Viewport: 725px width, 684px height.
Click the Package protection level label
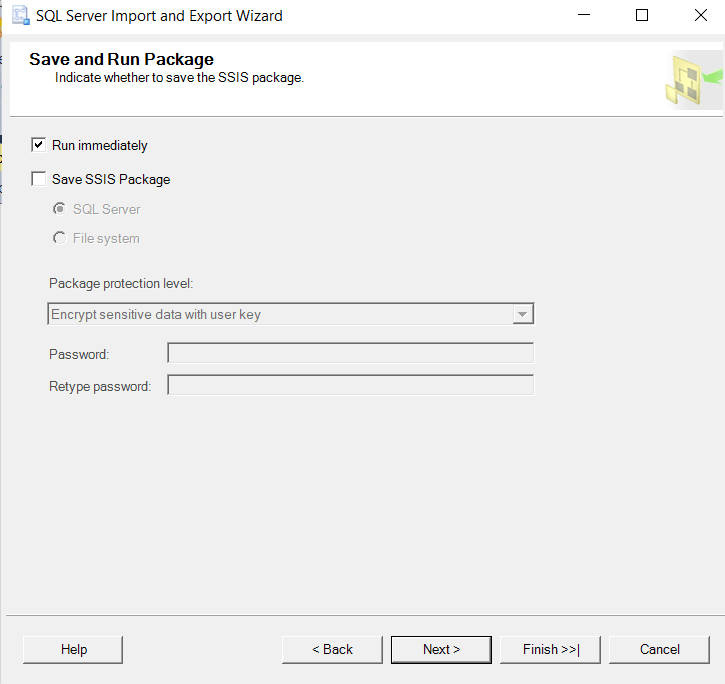[x=121, y=284]
